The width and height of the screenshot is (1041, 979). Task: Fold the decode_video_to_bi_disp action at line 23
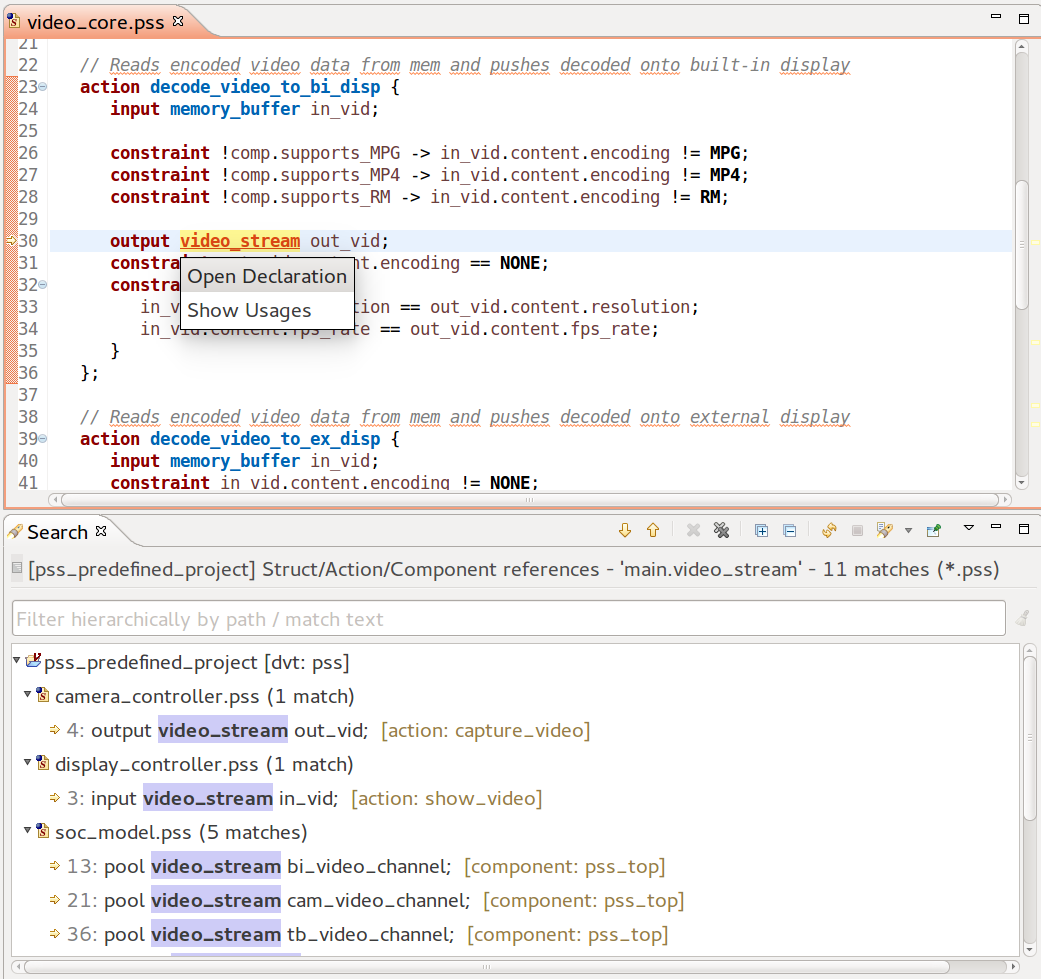point(43,87)
